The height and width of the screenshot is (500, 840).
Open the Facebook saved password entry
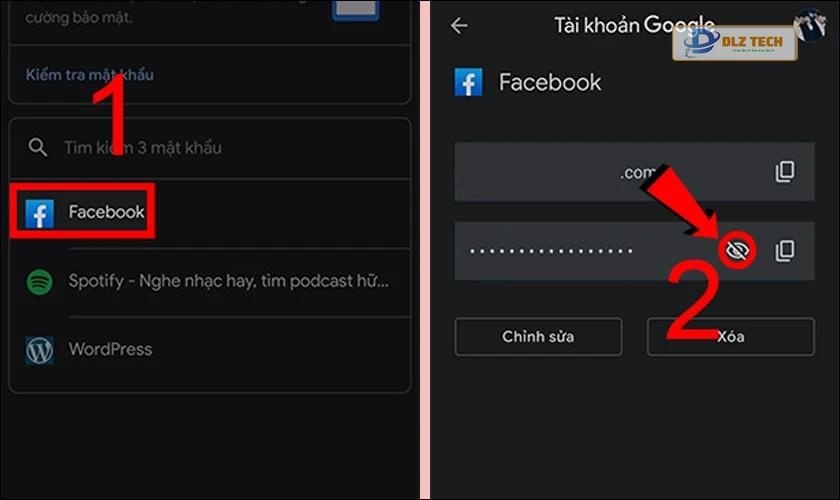(210, 213)
